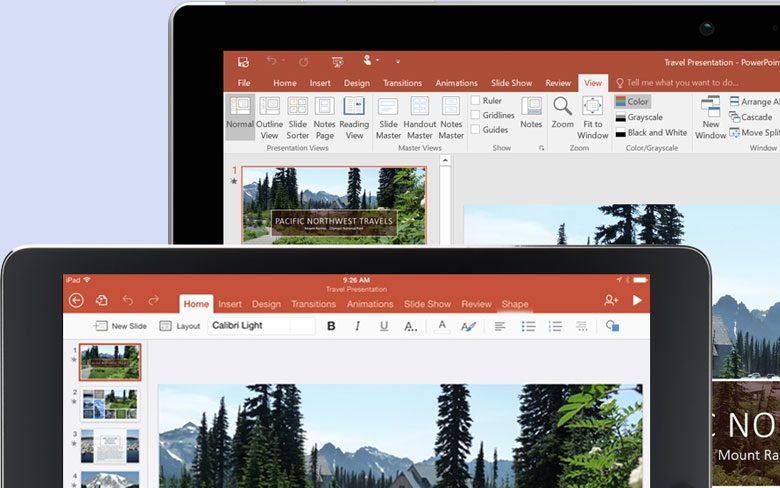Screen dimensions: 780x488
Task: Tap the iPad file icon beside back arrow
Action: [101, 300]
